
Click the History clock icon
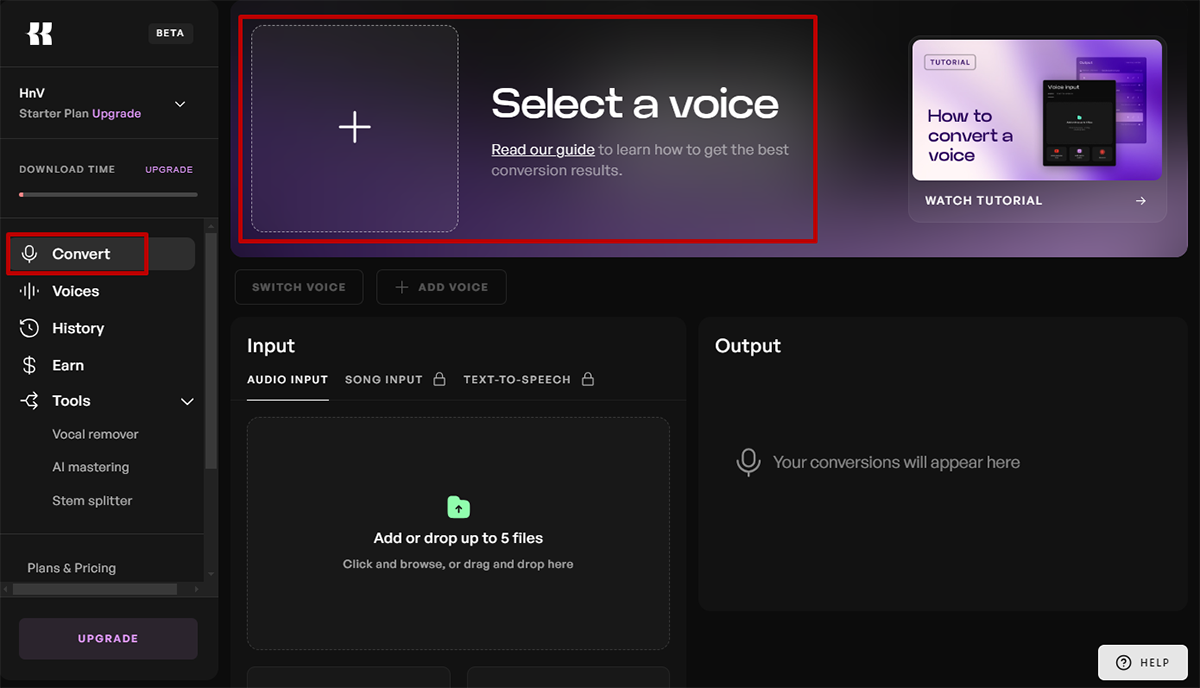tap(30, 328)
